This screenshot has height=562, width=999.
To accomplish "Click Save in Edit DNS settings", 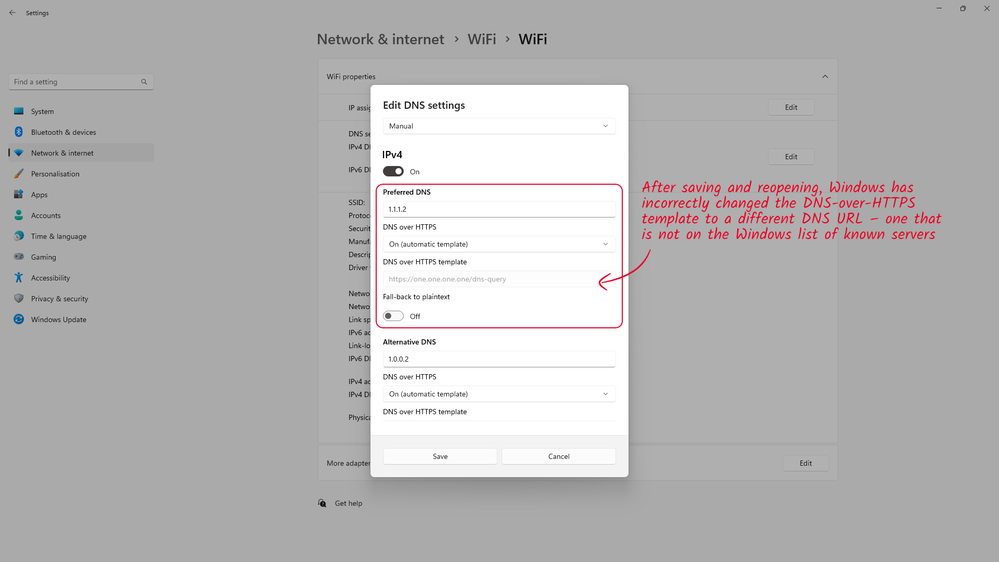I will [440, 456].
